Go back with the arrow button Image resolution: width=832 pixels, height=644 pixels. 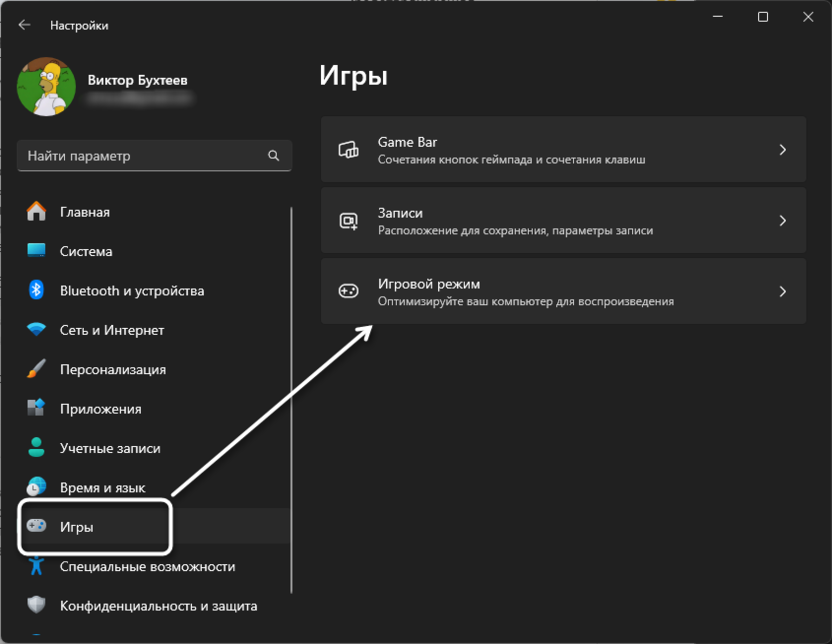25,25
